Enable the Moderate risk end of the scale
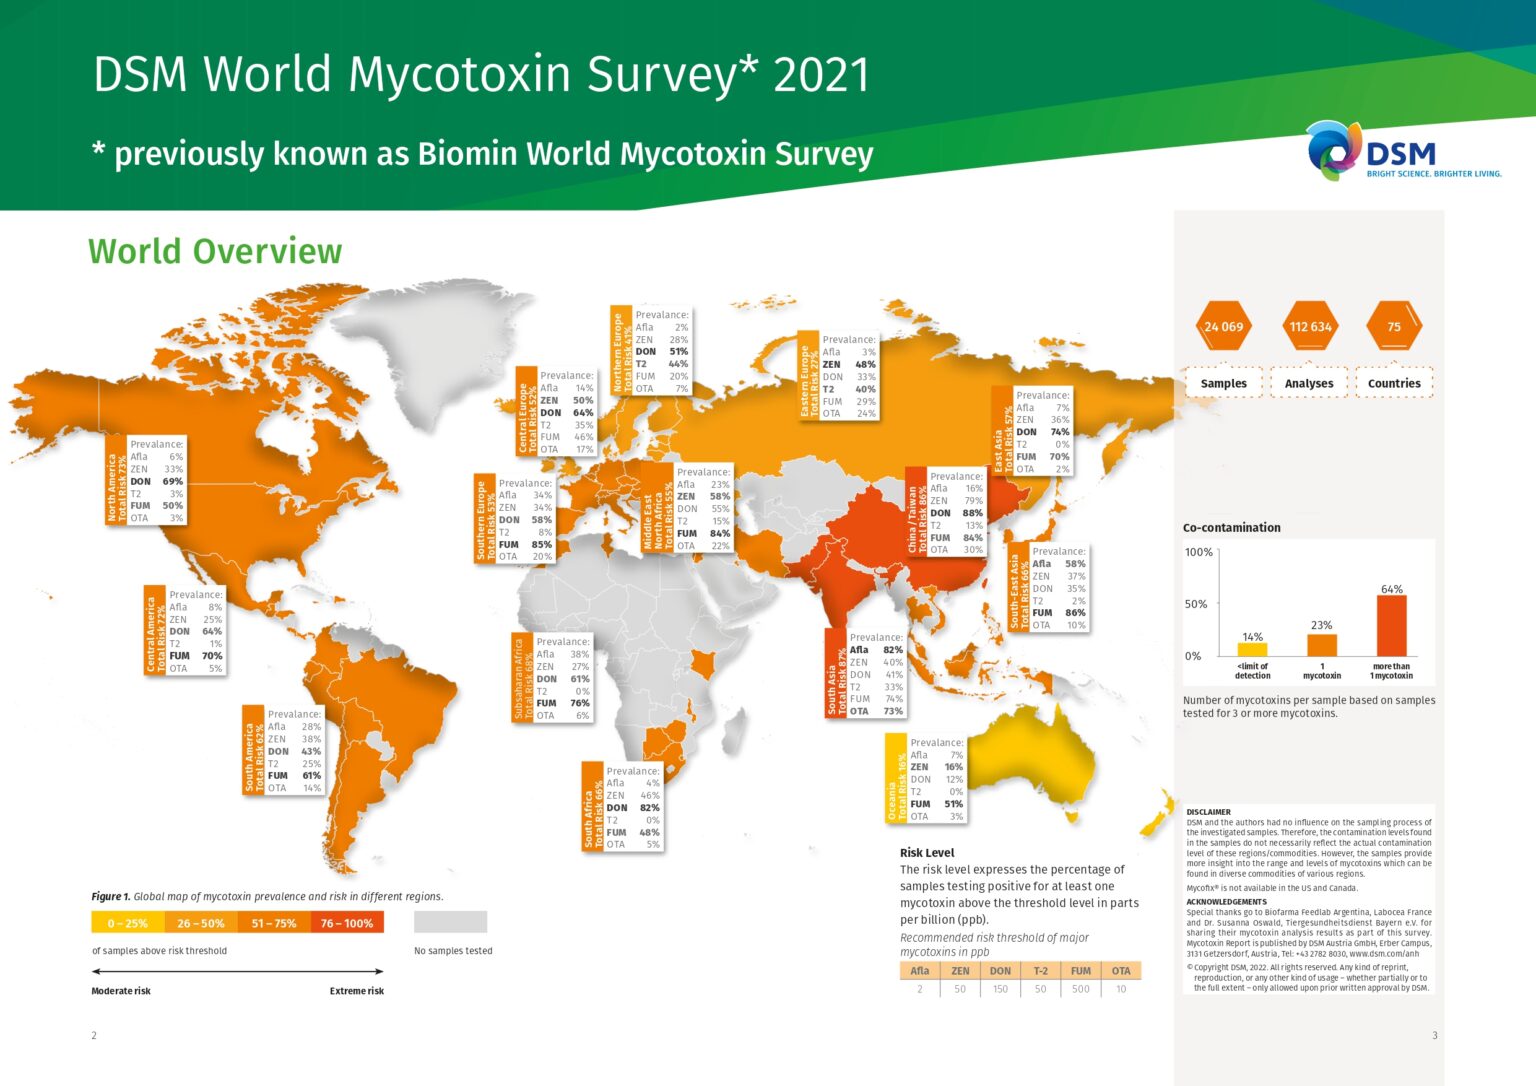 (120, 991)
